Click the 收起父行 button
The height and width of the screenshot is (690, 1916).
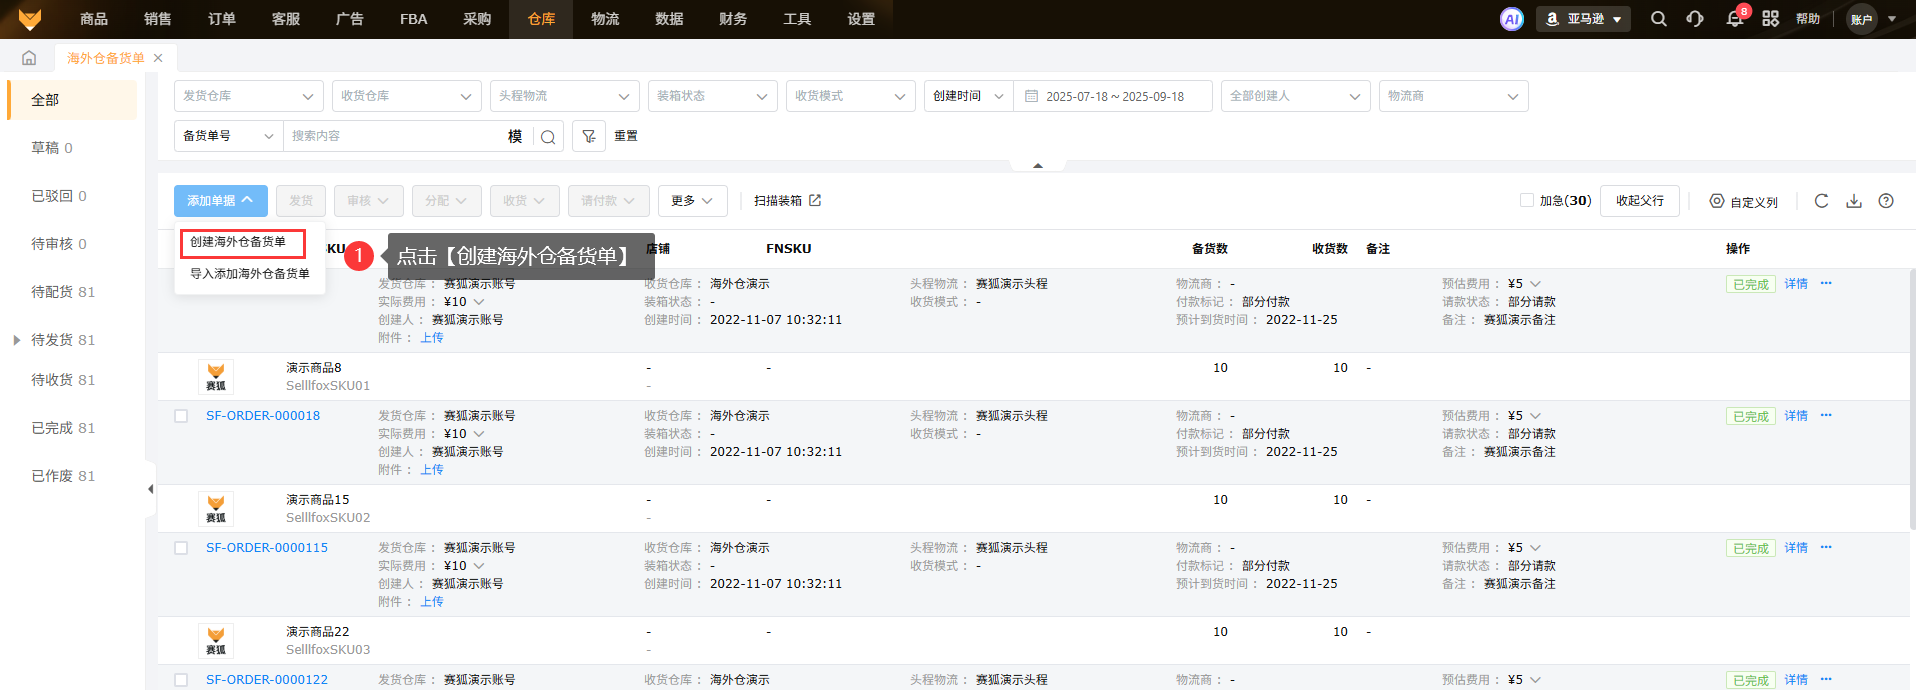(1639, 201)
